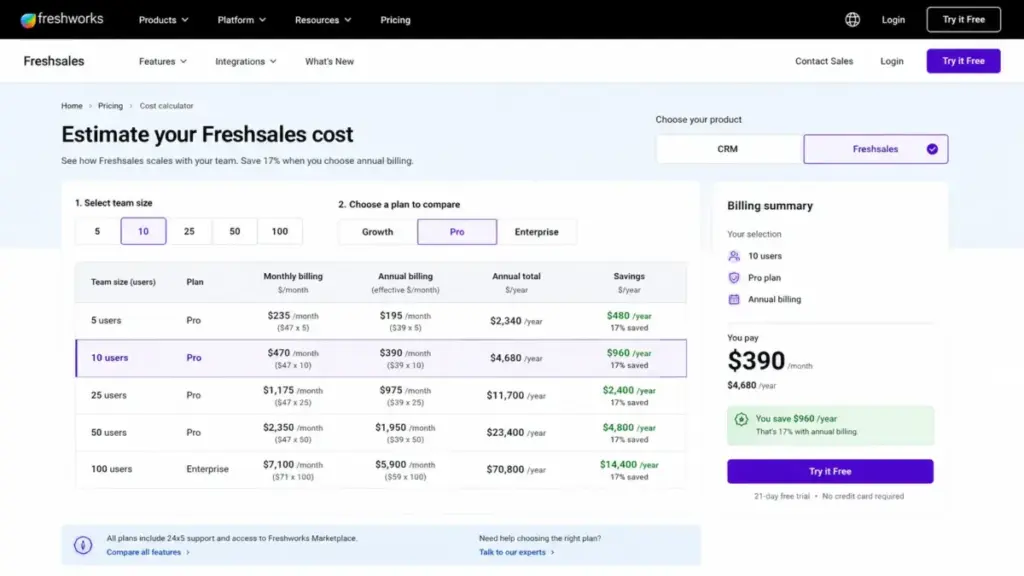
Task: Select team size 5
Action: pyautogui.click(x=97, y=231)
